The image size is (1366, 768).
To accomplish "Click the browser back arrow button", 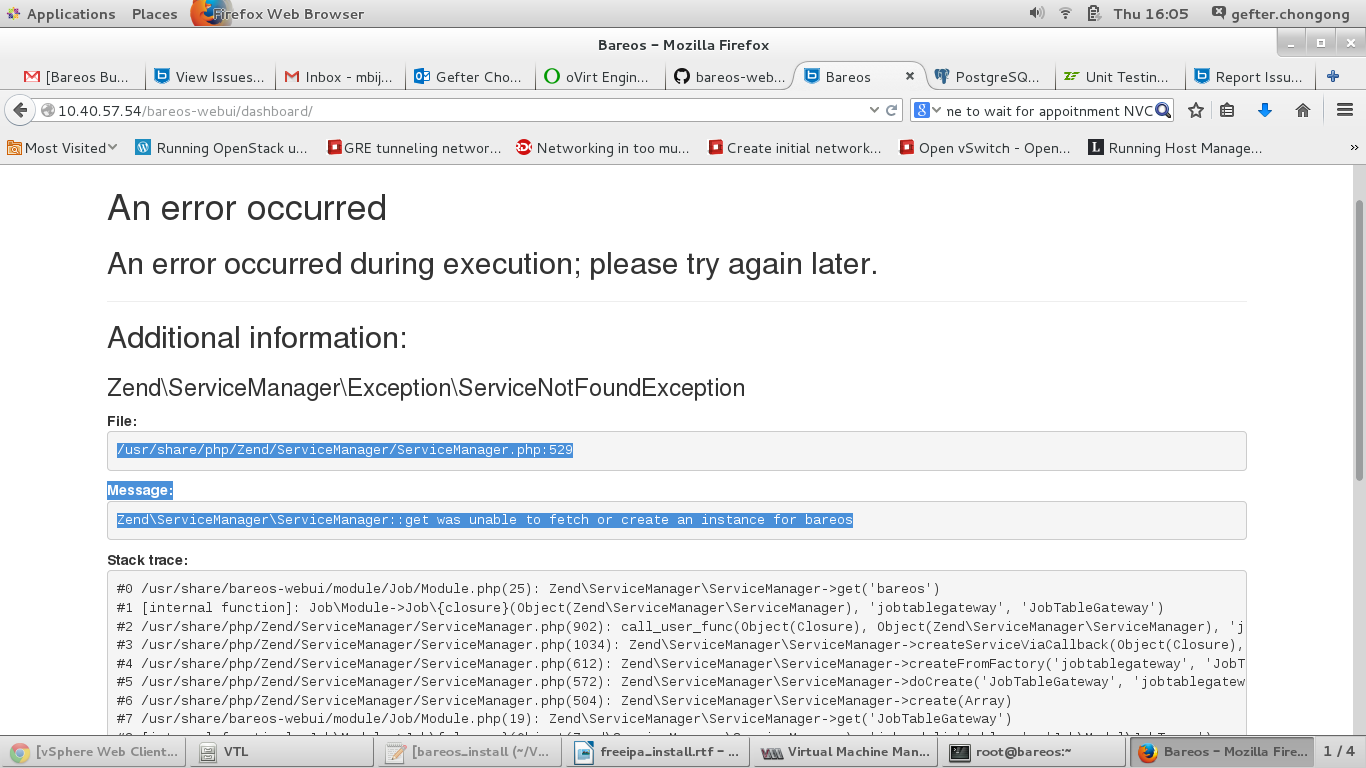I will tap(19, 111).
